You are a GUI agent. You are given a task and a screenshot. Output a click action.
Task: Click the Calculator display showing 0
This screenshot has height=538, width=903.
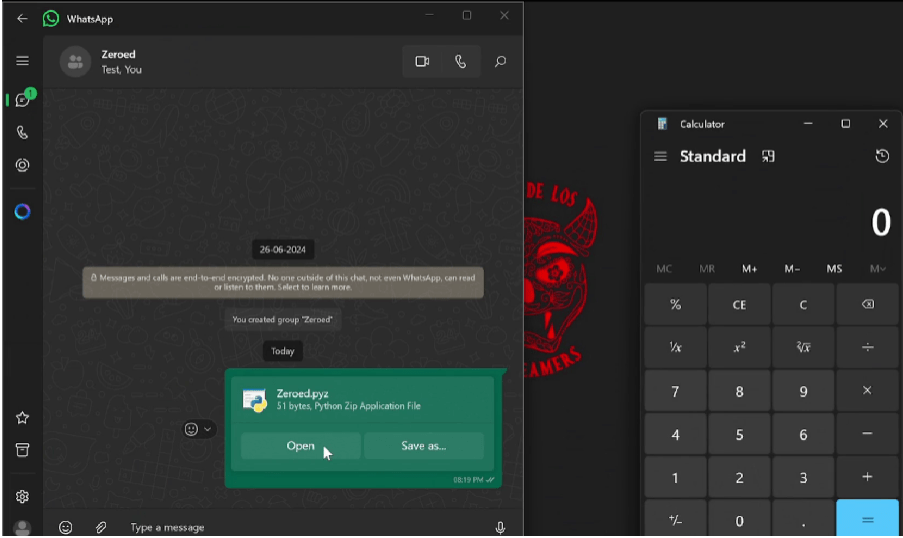[881, 222]
